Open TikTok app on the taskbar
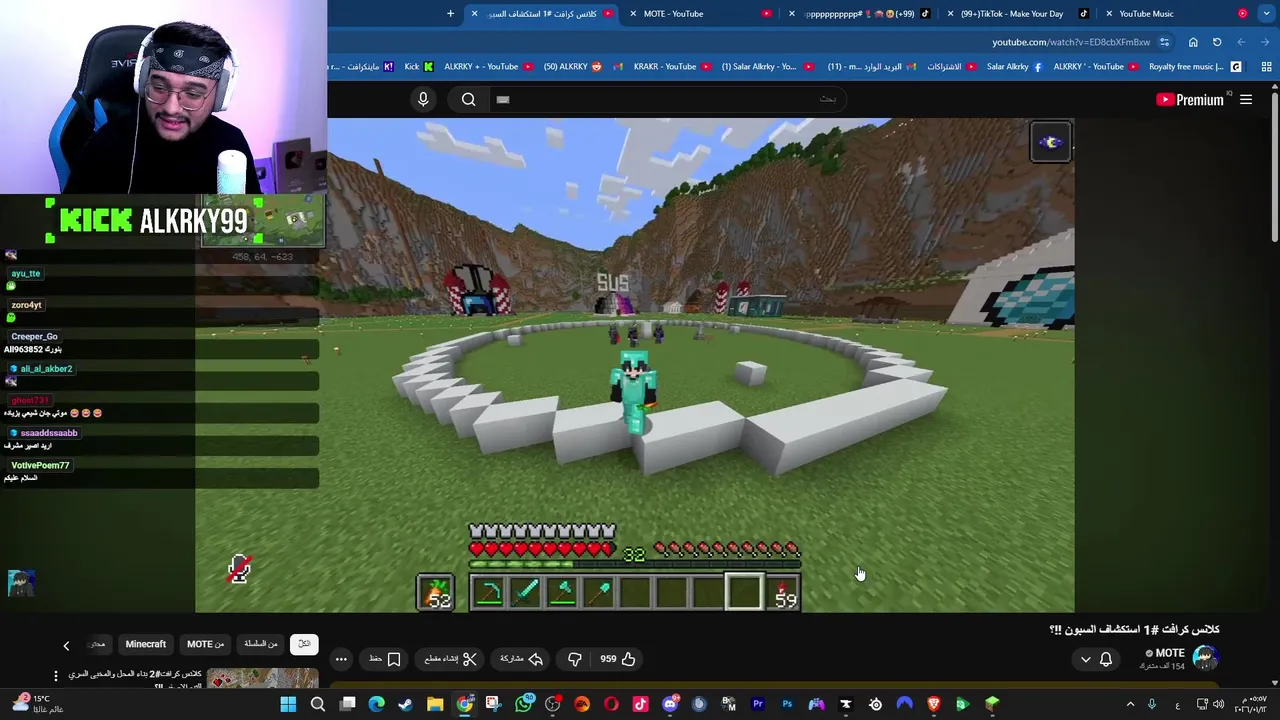This screenshot has width=1280, height=720. point(640,705)
